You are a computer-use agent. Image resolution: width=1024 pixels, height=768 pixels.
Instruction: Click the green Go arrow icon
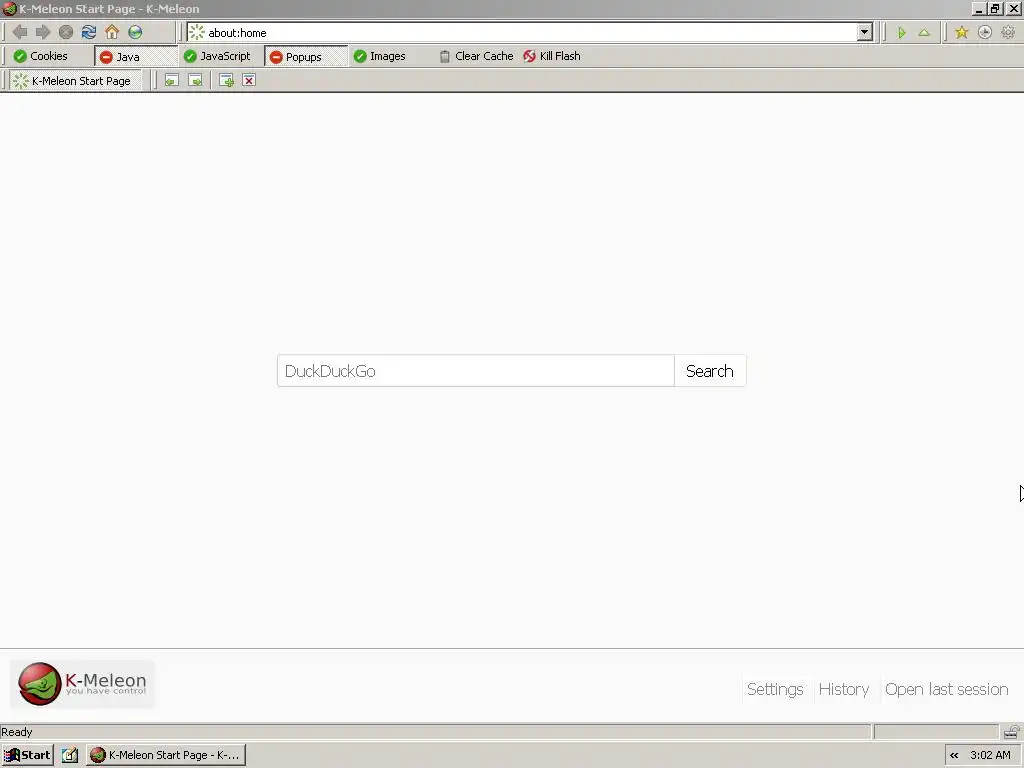pos(902,33)
